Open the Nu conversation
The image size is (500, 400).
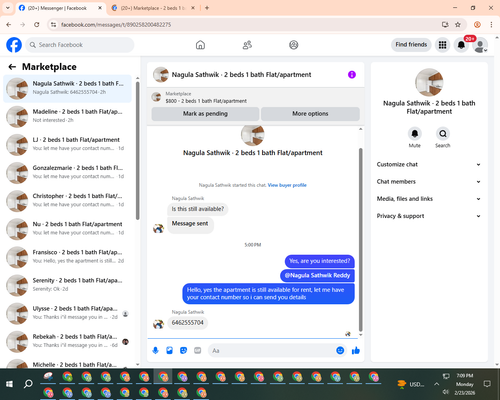coord(68,229)
